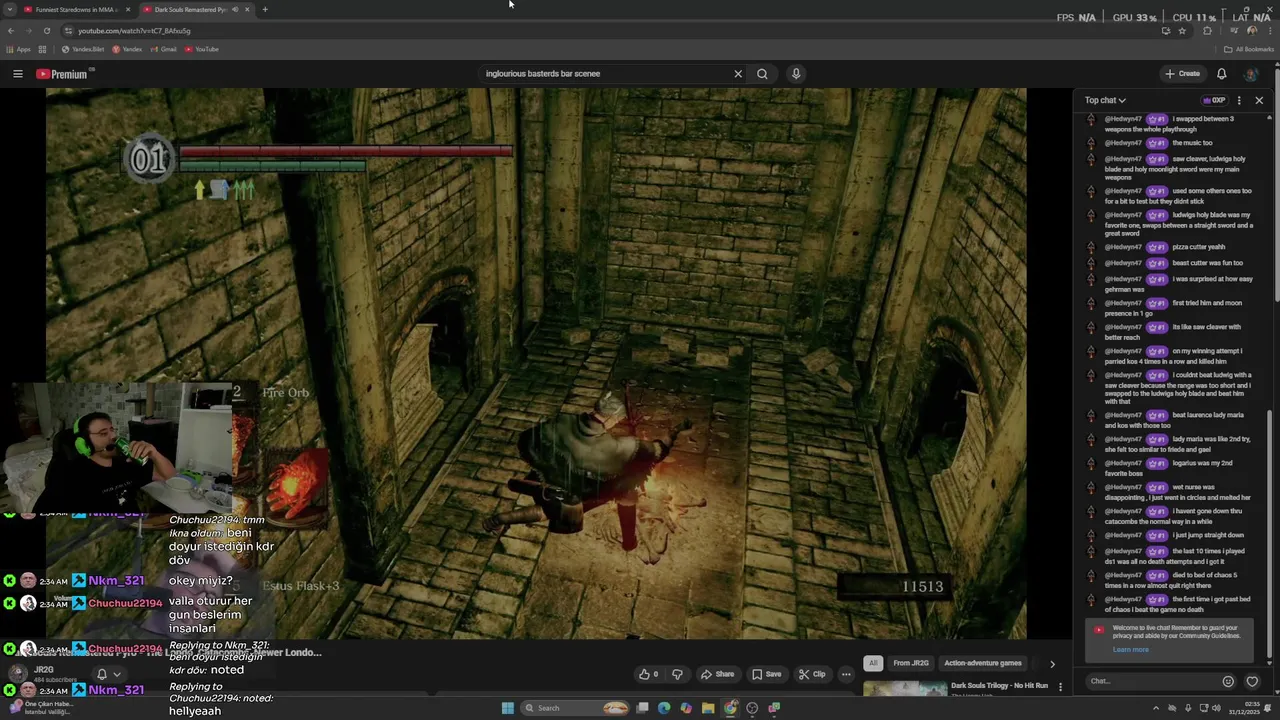This screenshot has height=720, width=1280.
Task: Open a new browser tab
Action: (265, 9)
